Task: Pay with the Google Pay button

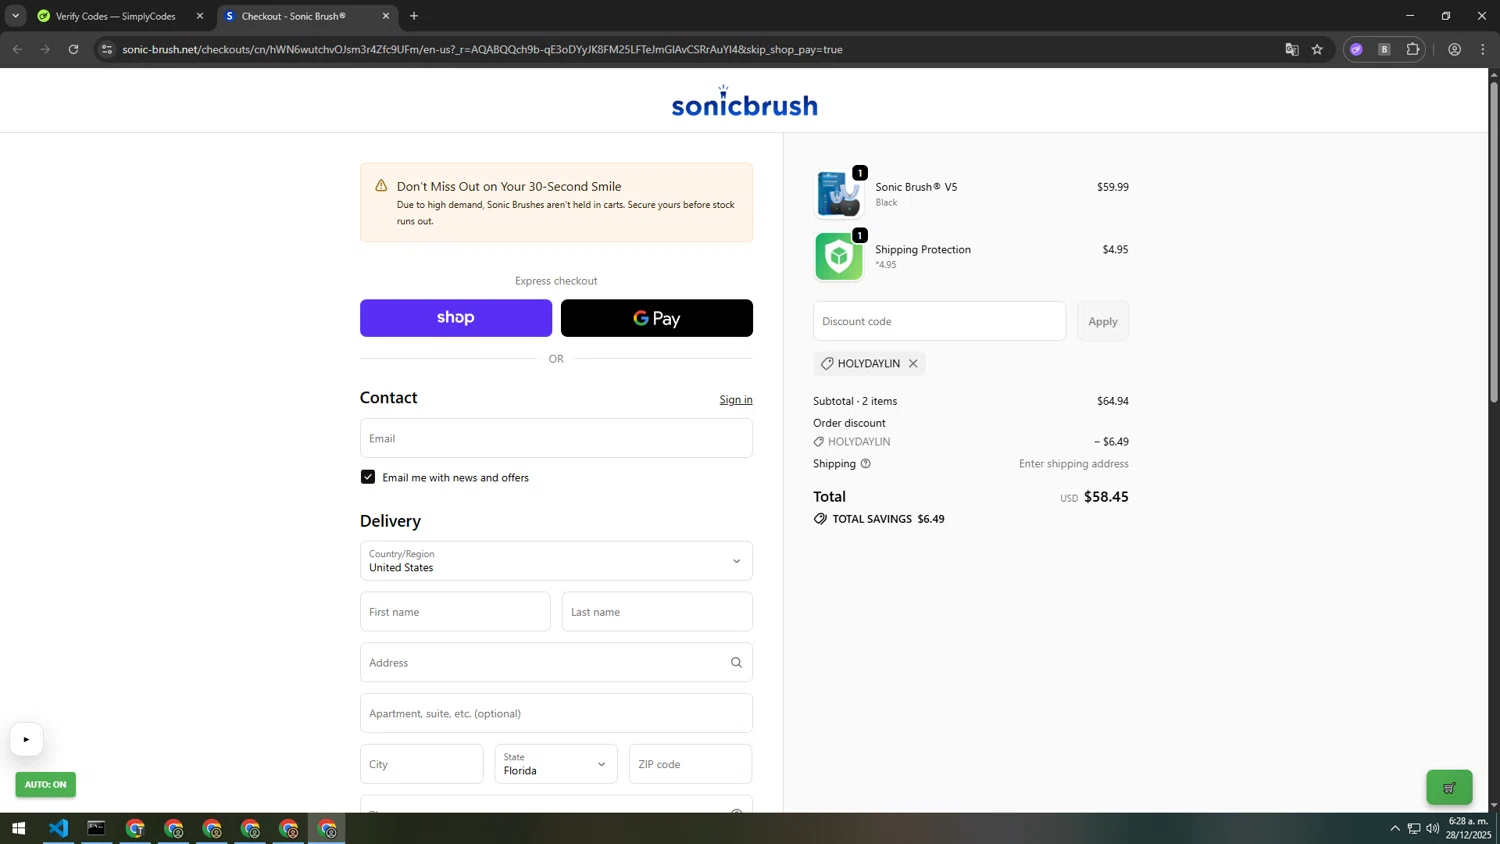Action: tap(657, 318)
